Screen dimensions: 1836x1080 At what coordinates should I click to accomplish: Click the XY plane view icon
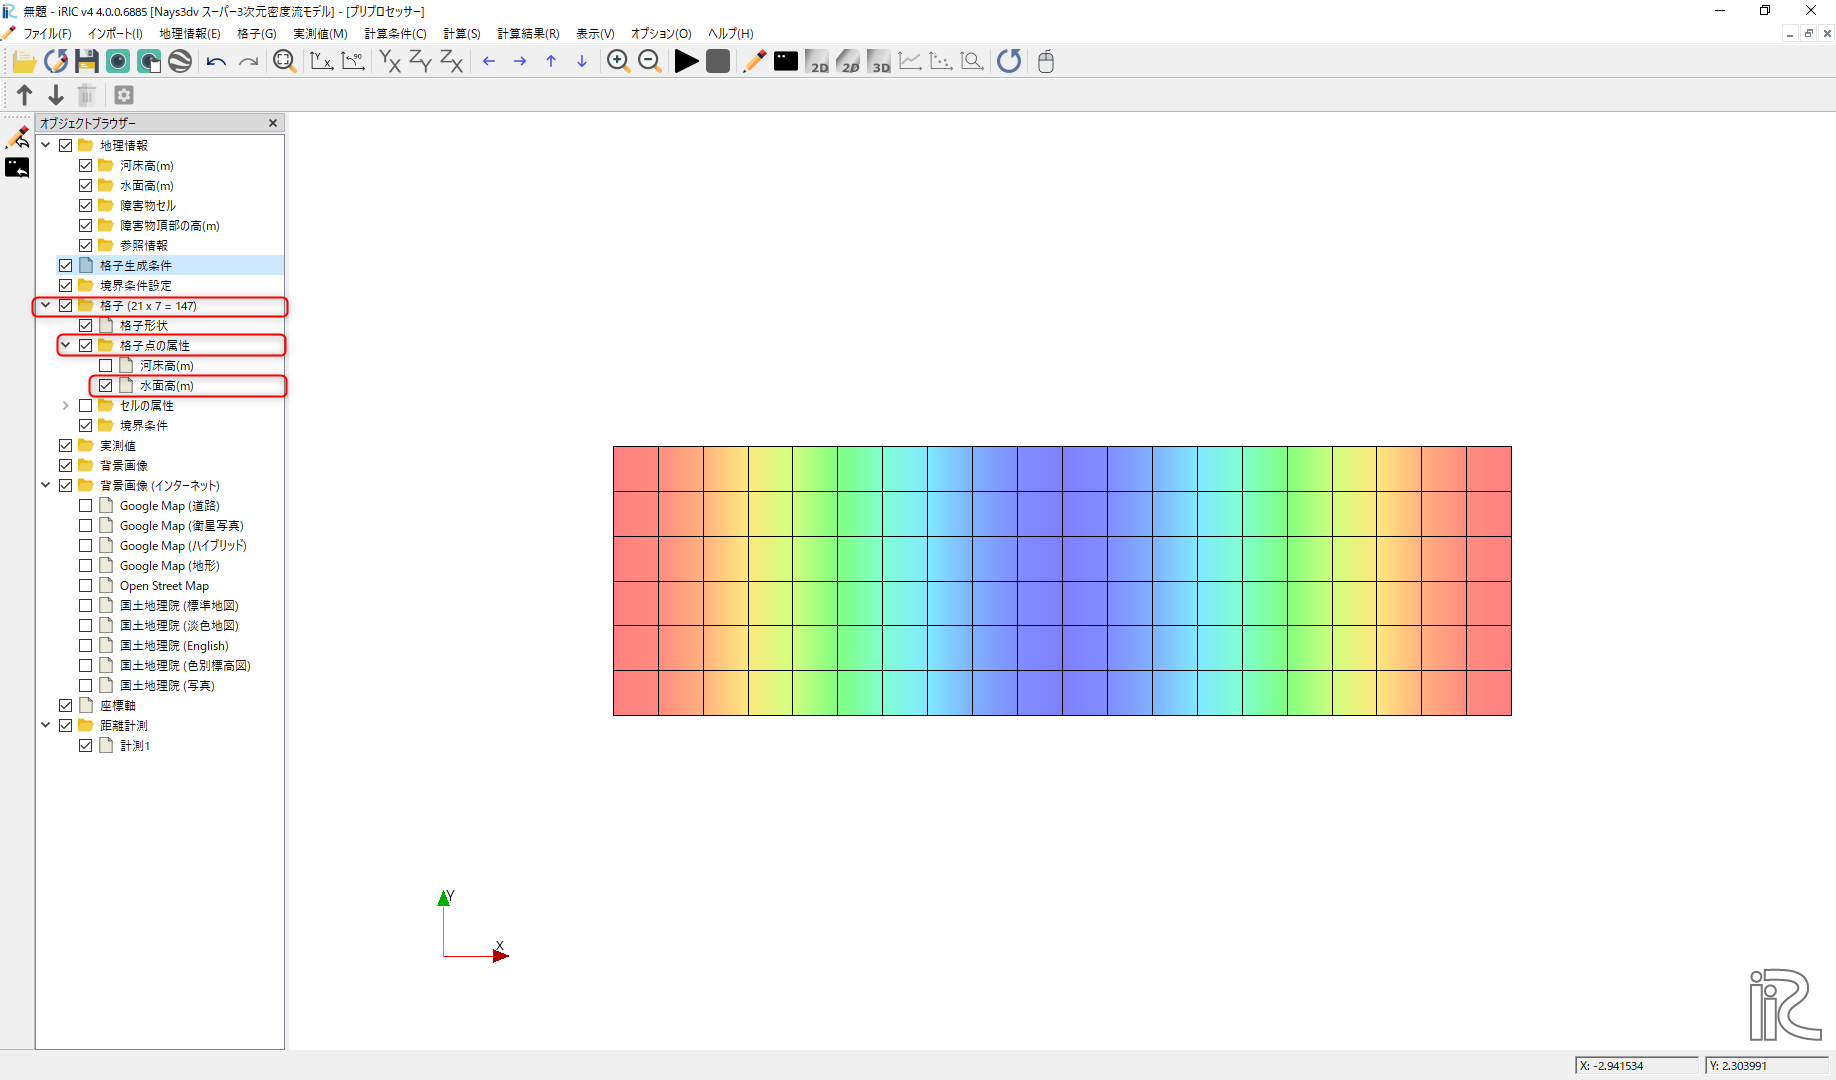(390, 62)
